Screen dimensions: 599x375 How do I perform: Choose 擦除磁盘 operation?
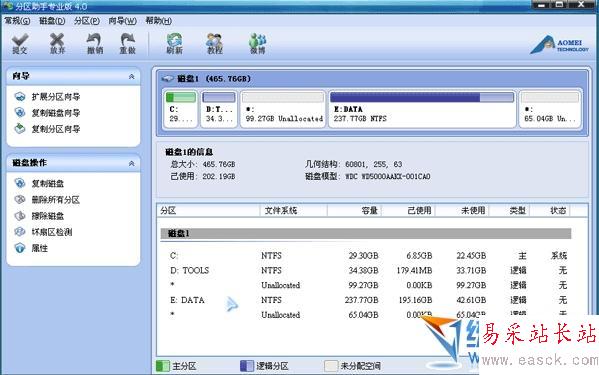pos(48,216)
